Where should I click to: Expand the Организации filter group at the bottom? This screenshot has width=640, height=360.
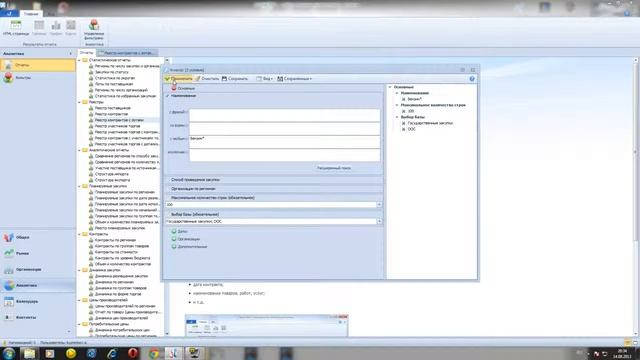(174, 239)
